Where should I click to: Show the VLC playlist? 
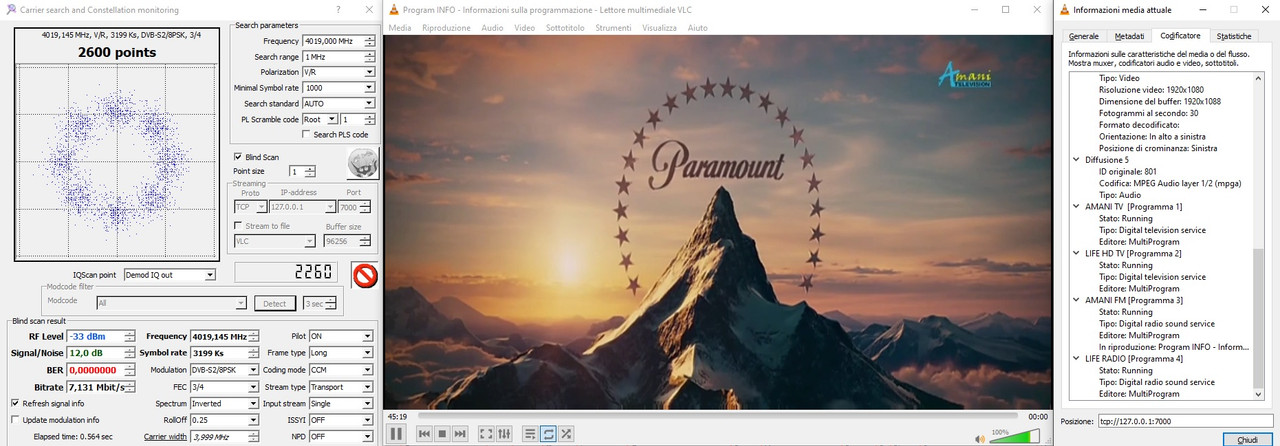(530, 433)
